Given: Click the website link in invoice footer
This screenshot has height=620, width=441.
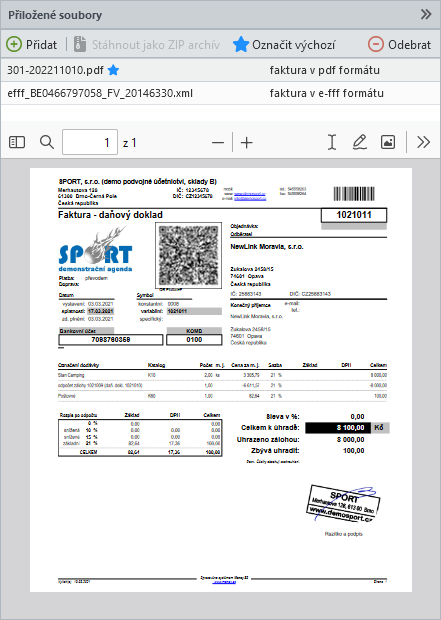Looking at the screenshot, I should [x=224, y=582].
